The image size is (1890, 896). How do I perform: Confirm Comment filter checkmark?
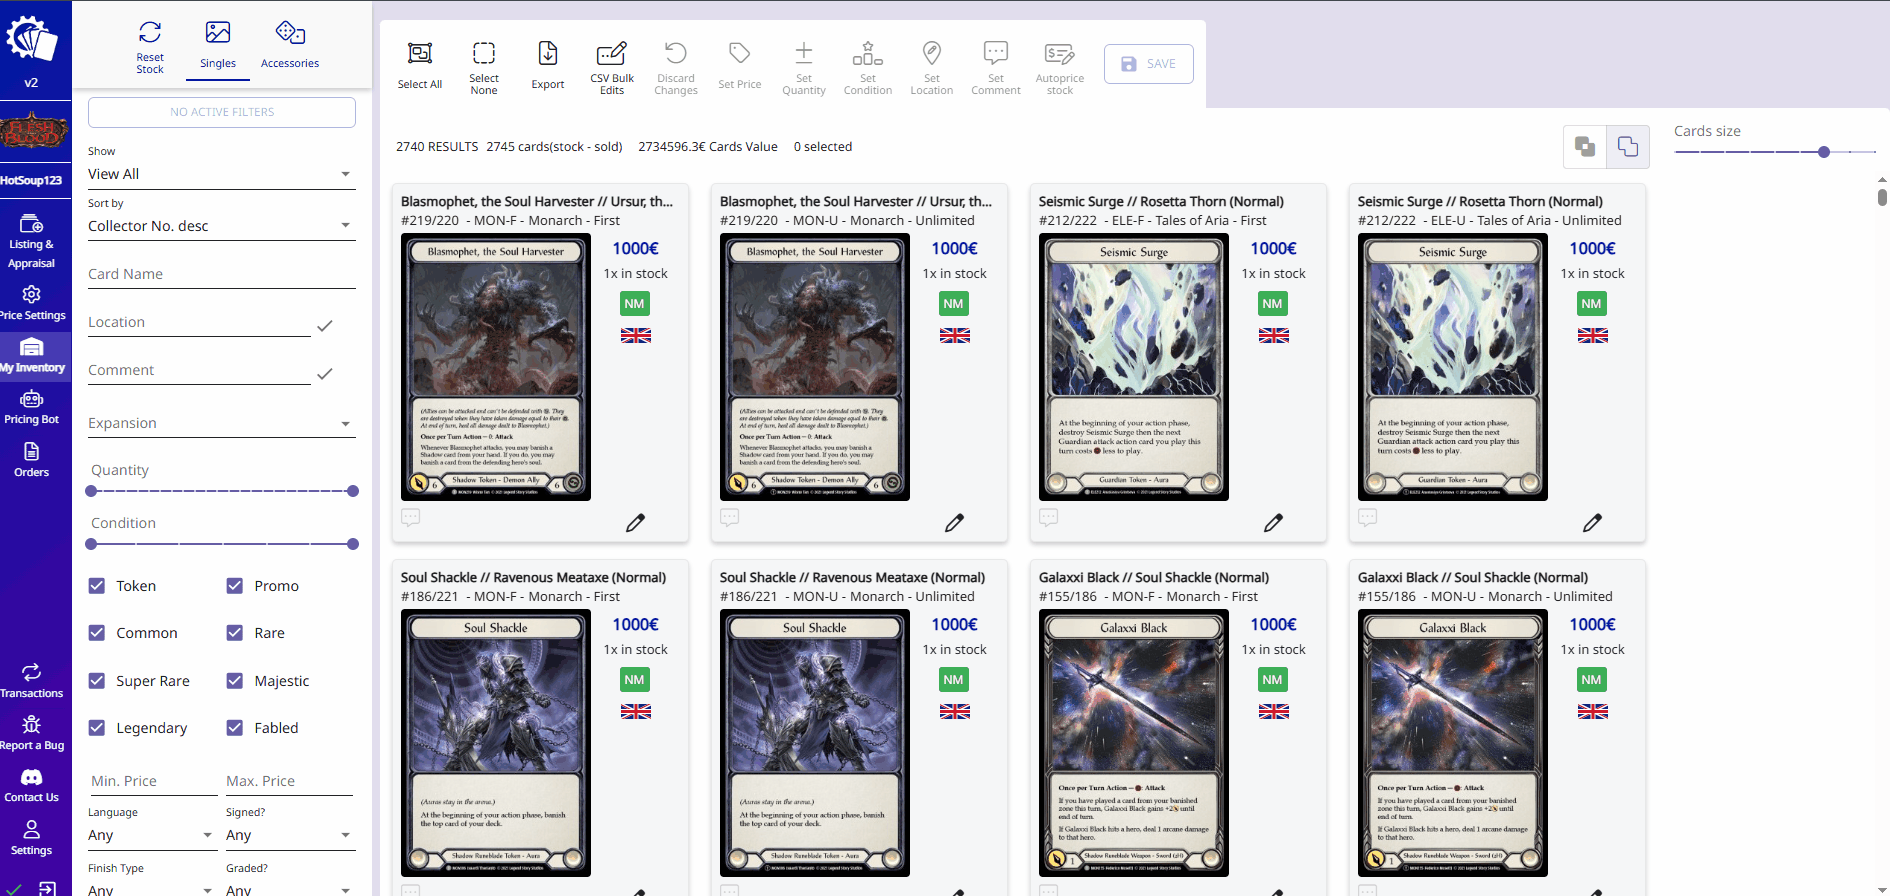tap(325, 374)
